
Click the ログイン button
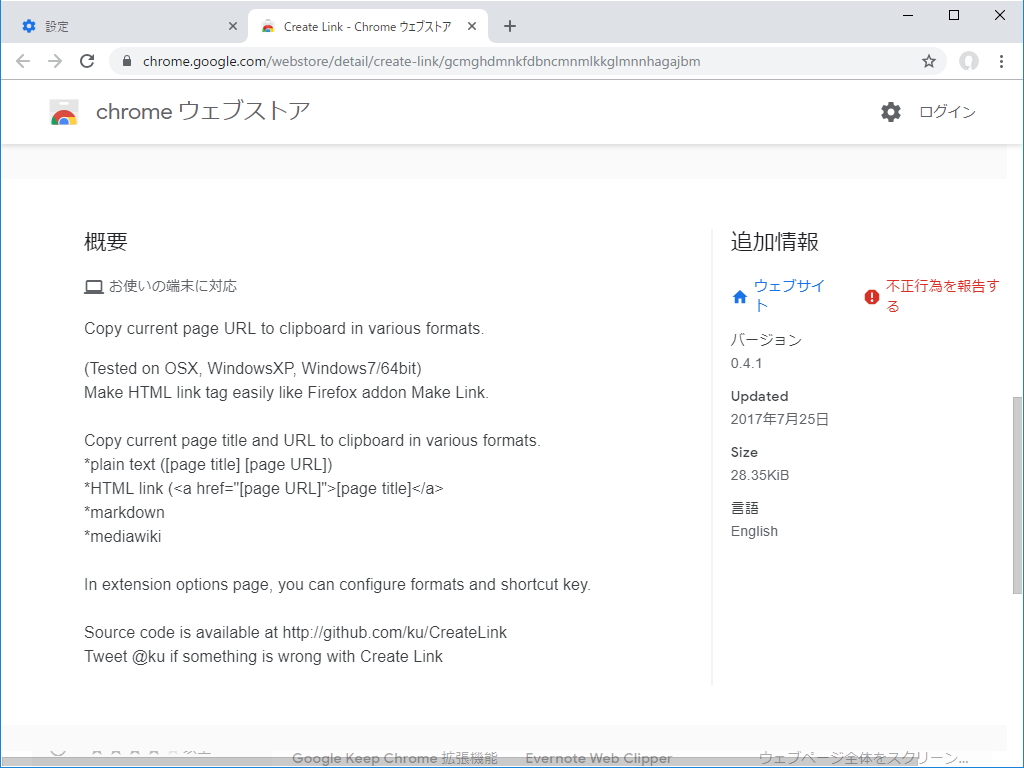point(946,111)
